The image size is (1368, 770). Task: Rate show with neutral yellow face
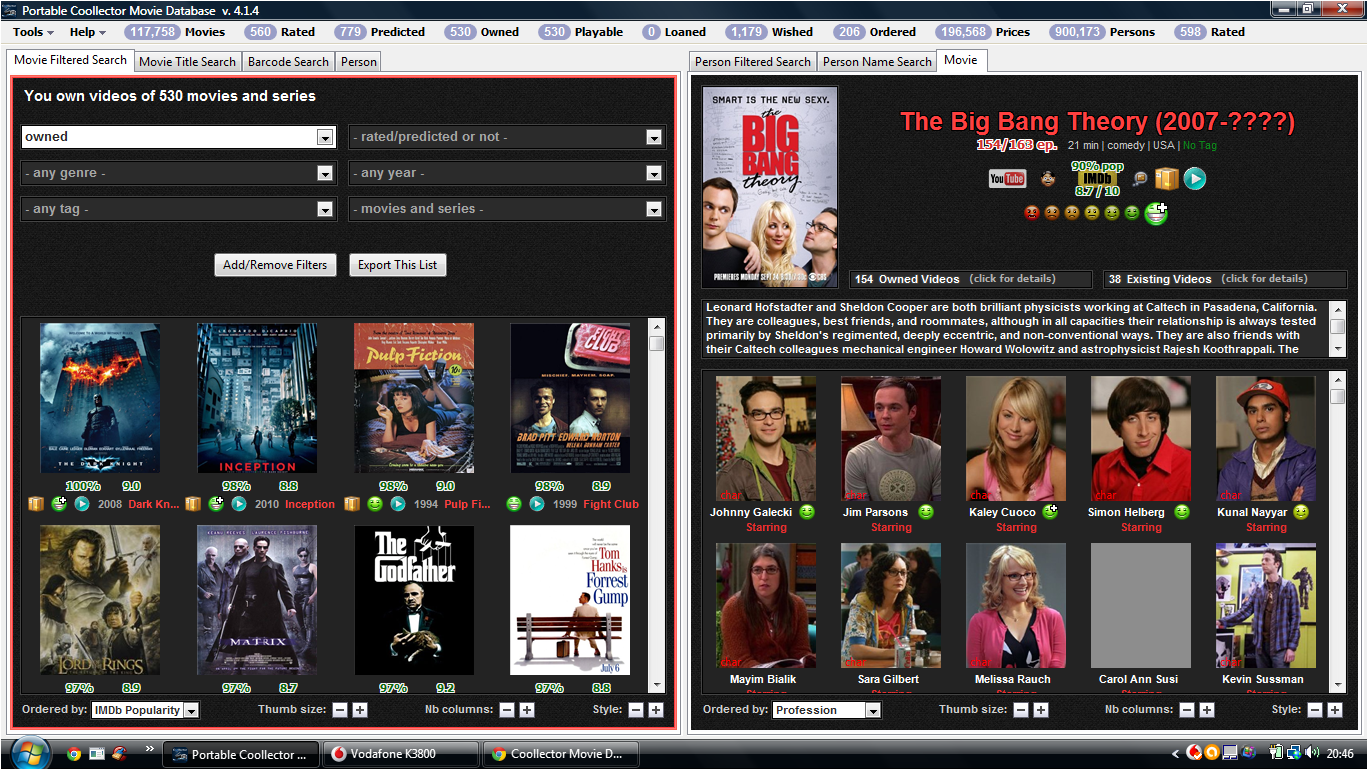click(1092, 212)
